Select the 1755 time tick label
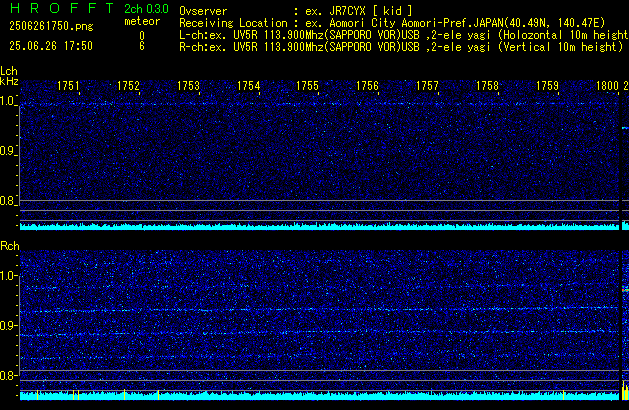629x410 pixels. point(307,86)
